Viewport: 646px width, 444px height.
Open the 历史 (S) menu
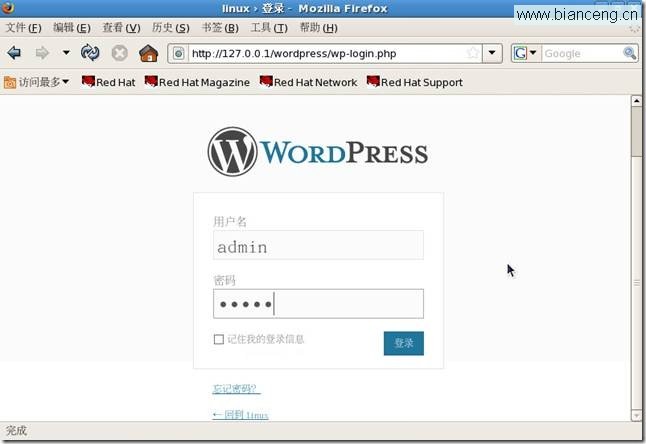(171, 28)
